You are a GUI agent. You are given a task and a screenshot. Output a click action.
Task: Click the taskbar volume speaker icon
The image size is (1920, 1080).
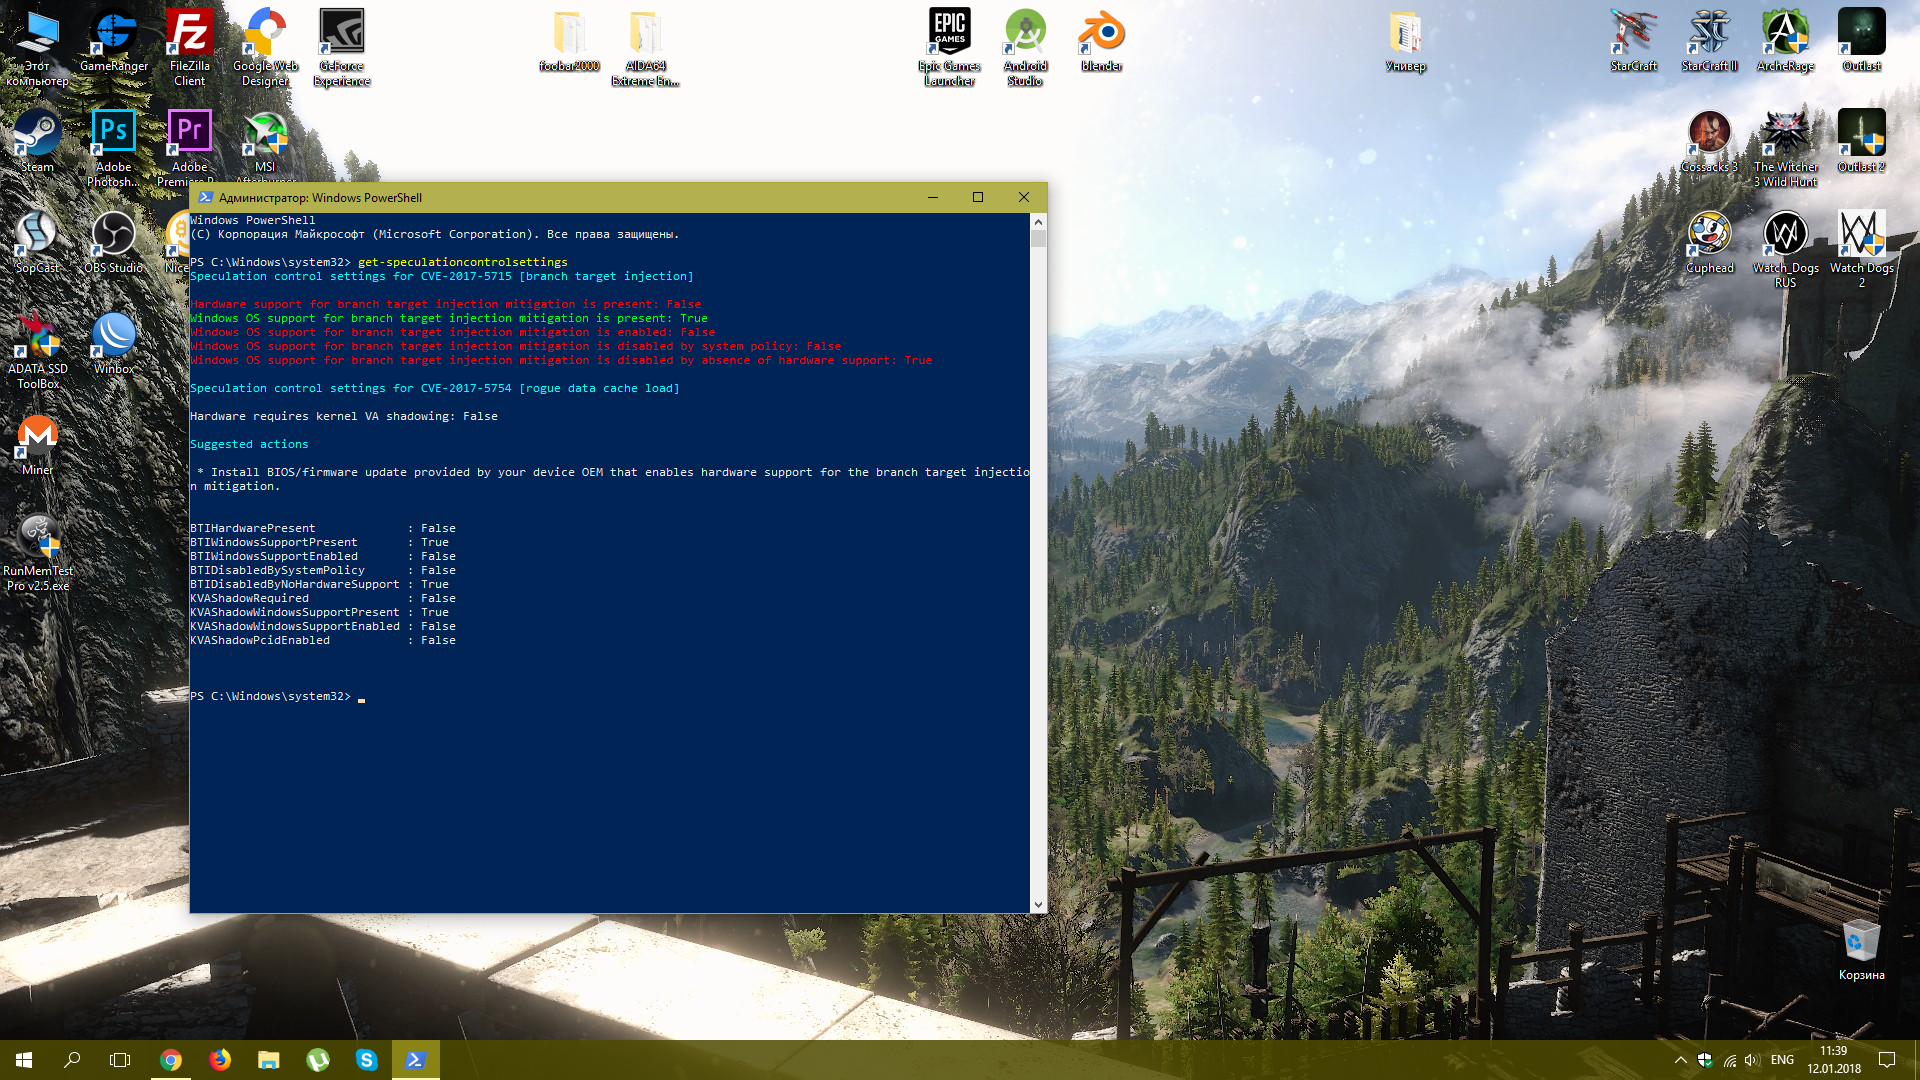pos(1751,1060)
